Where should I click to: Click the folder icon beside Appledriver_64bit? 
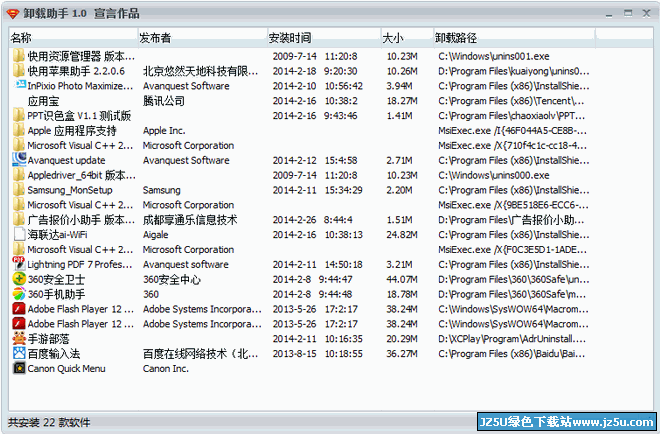click(19, 174)
